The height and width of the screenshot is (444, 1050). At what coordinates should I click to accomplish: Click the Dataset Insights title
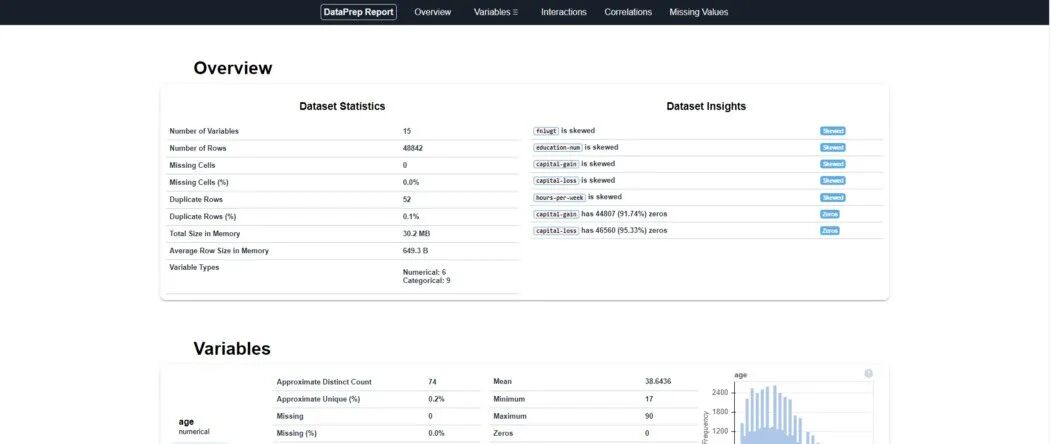706,106
